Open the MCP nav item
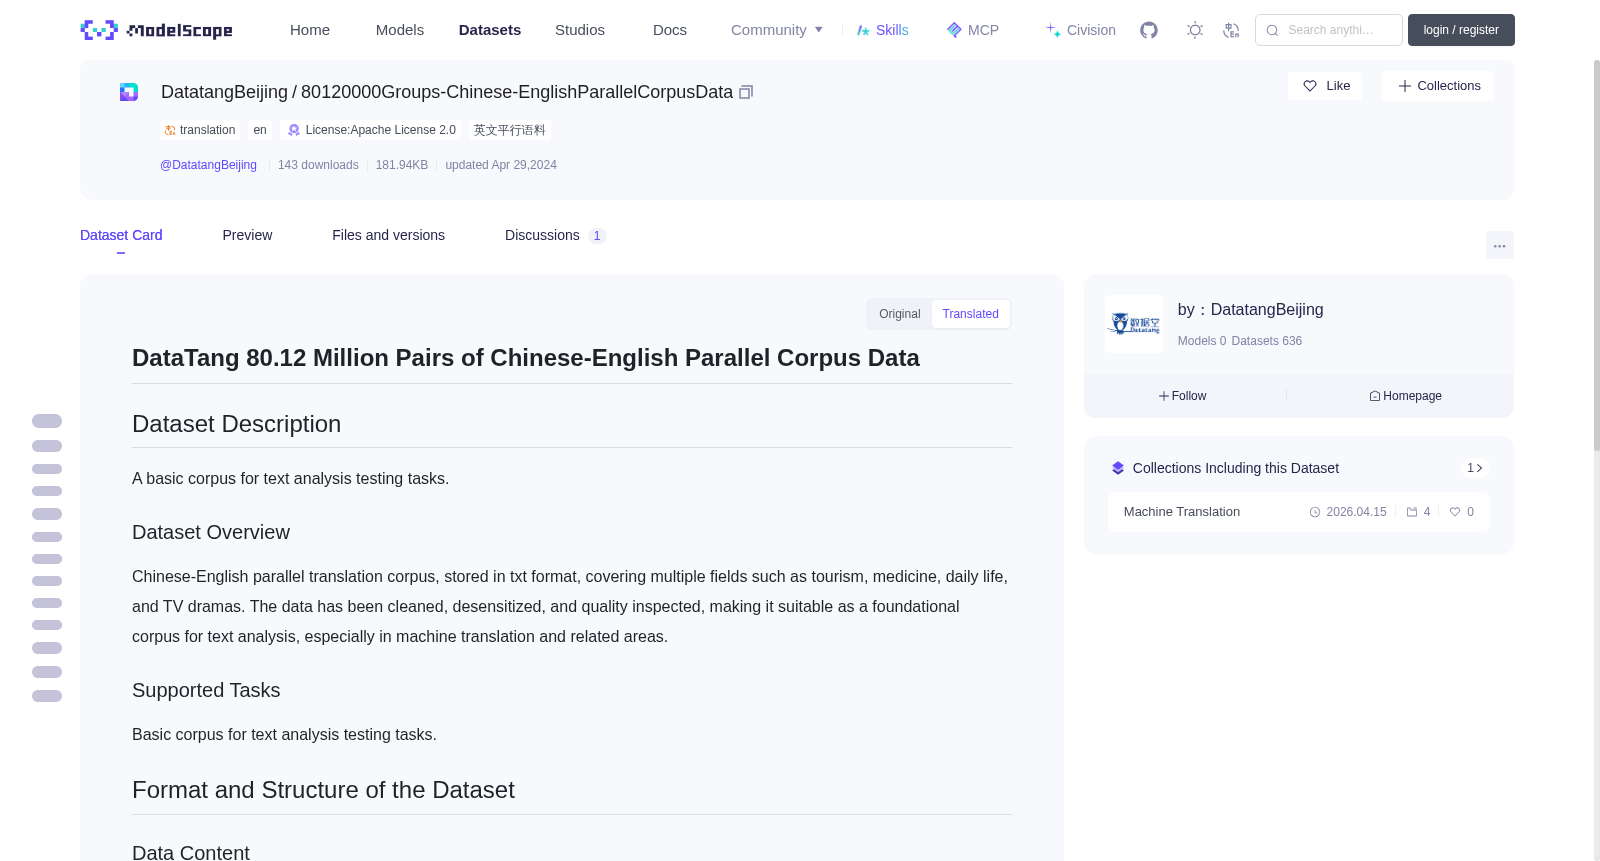This screenshot has height=861, width=1600. tap(972, 30)
